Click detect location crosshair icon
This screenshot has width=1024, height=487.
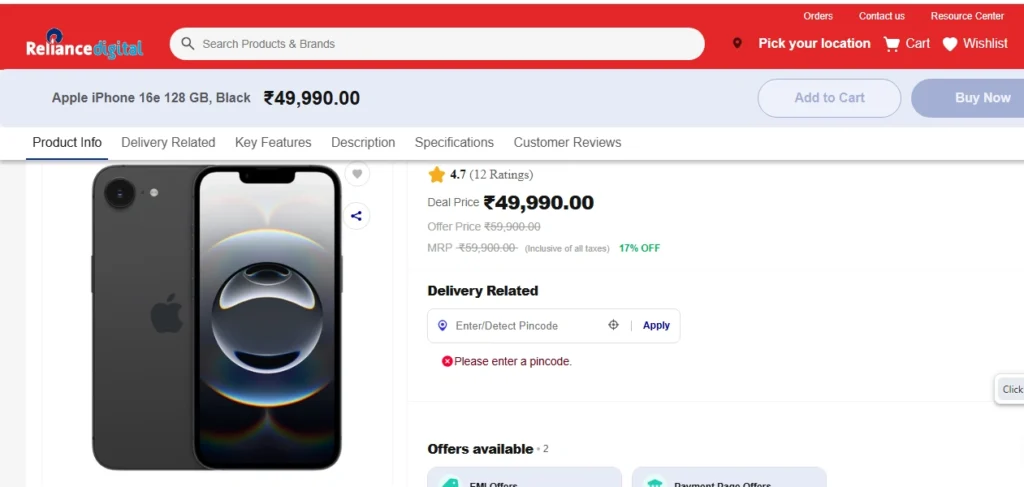[x=614, y=325]
